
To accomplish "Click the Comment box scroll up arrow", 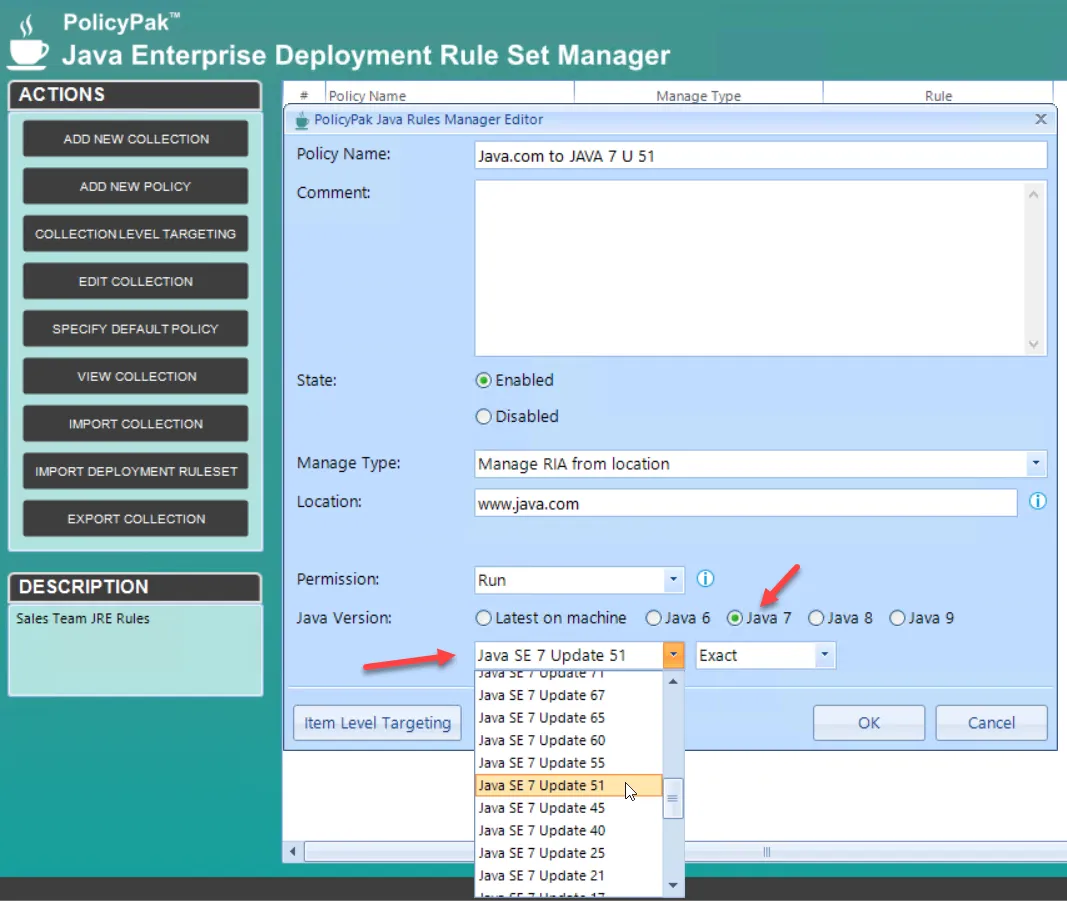I will [x=1034, y=195].
